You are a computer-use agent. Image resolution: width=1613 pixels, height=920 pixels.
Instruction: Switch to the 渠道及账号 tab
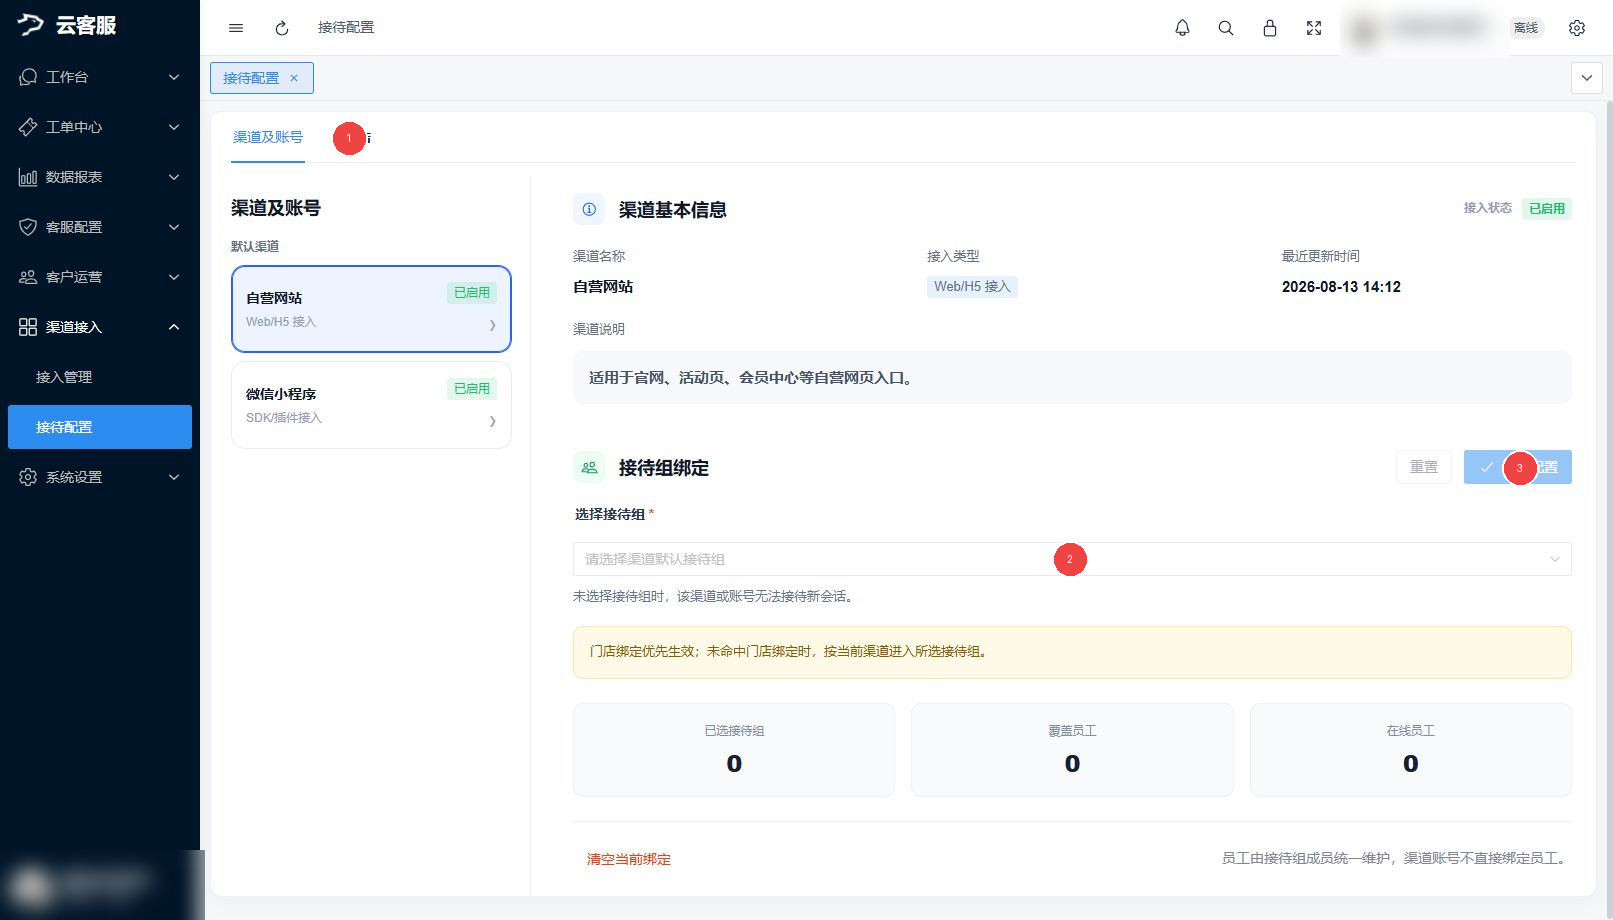(x=268, y=137)
